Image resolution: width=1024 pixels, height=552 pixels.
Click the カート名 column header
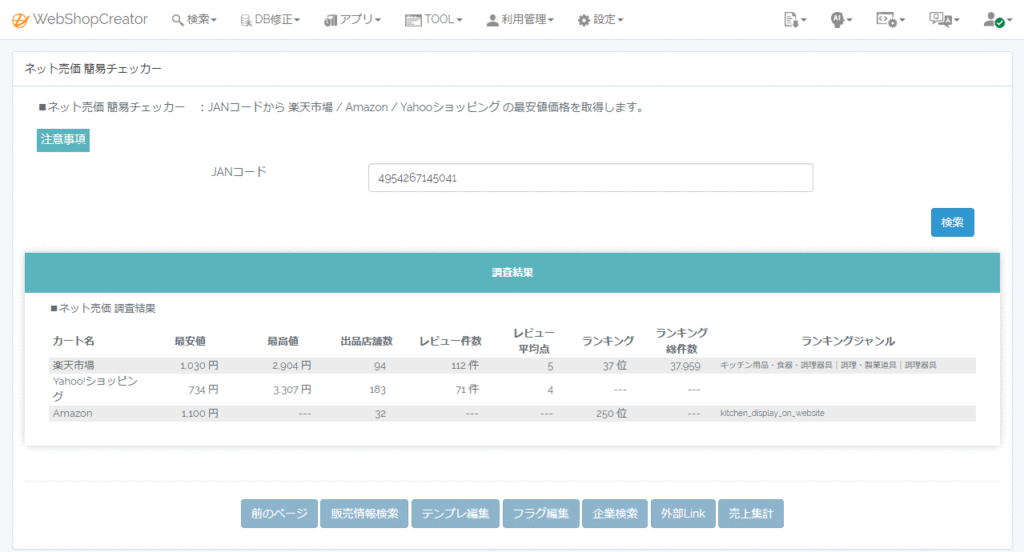(x=73, y=341)
